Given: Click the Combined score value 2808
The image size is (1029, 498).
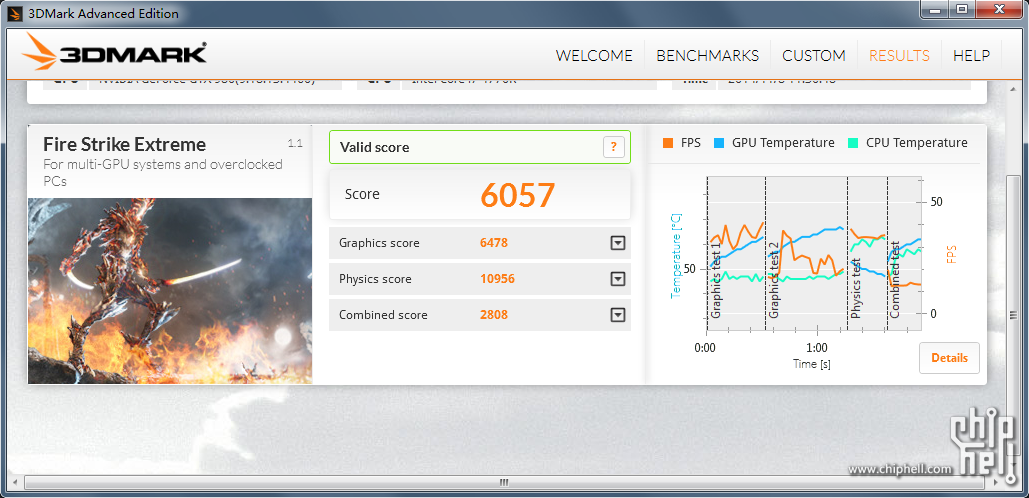Looking at the screenshot, I should point(494,316).
